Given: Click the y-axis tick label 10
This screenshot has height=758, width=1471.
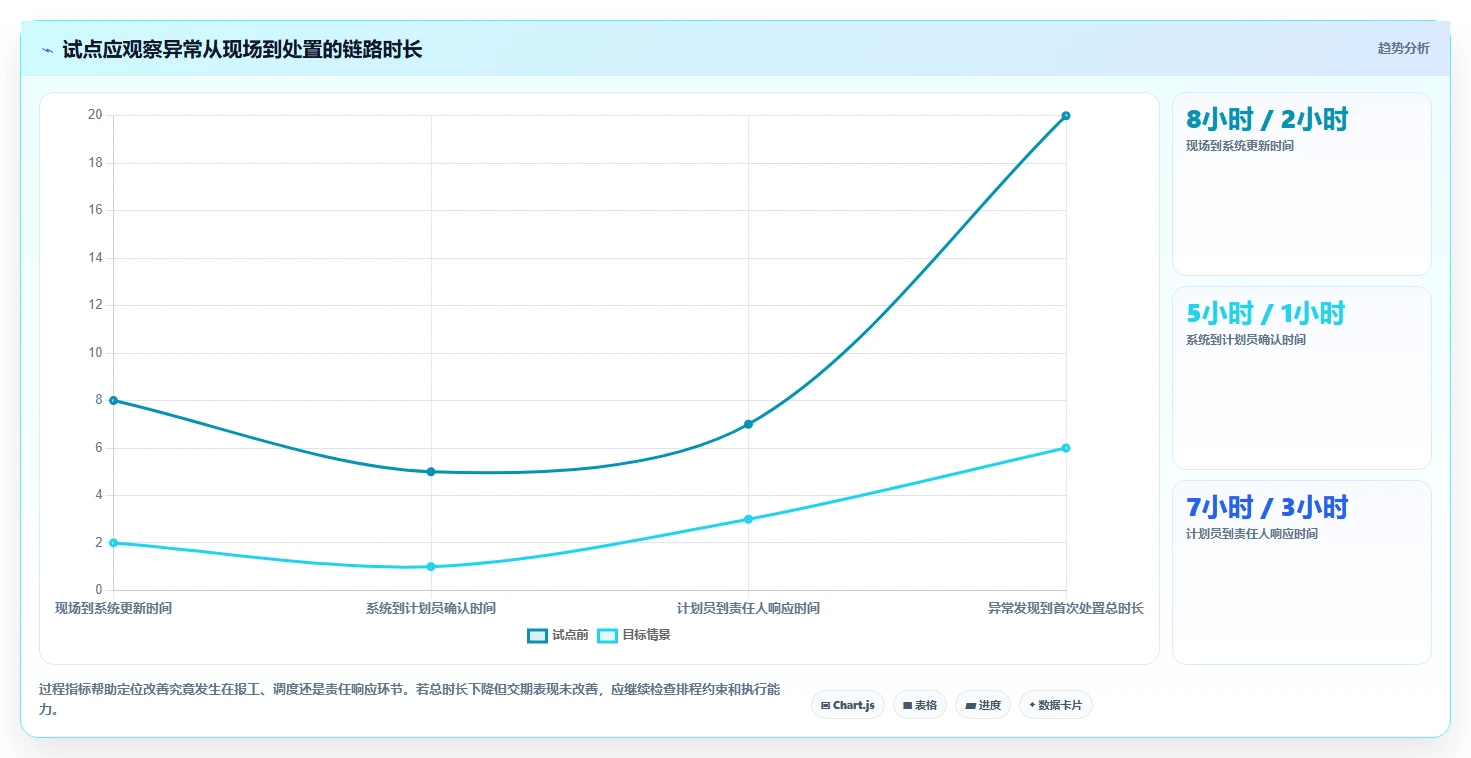Looking at the screenshot, I should point(95,353).
